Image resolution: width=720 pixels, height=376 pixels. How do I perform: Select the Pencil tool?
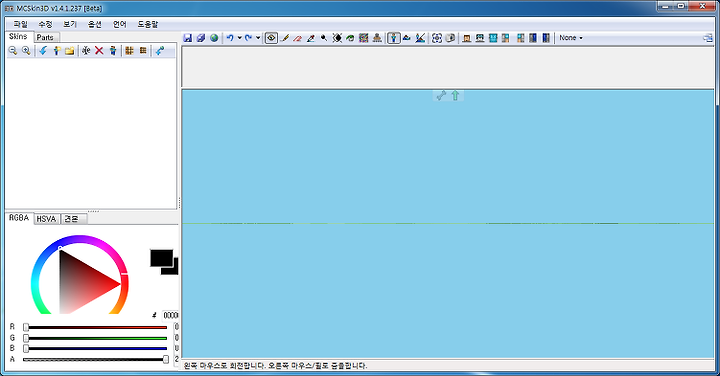click(x=285, y=38)
